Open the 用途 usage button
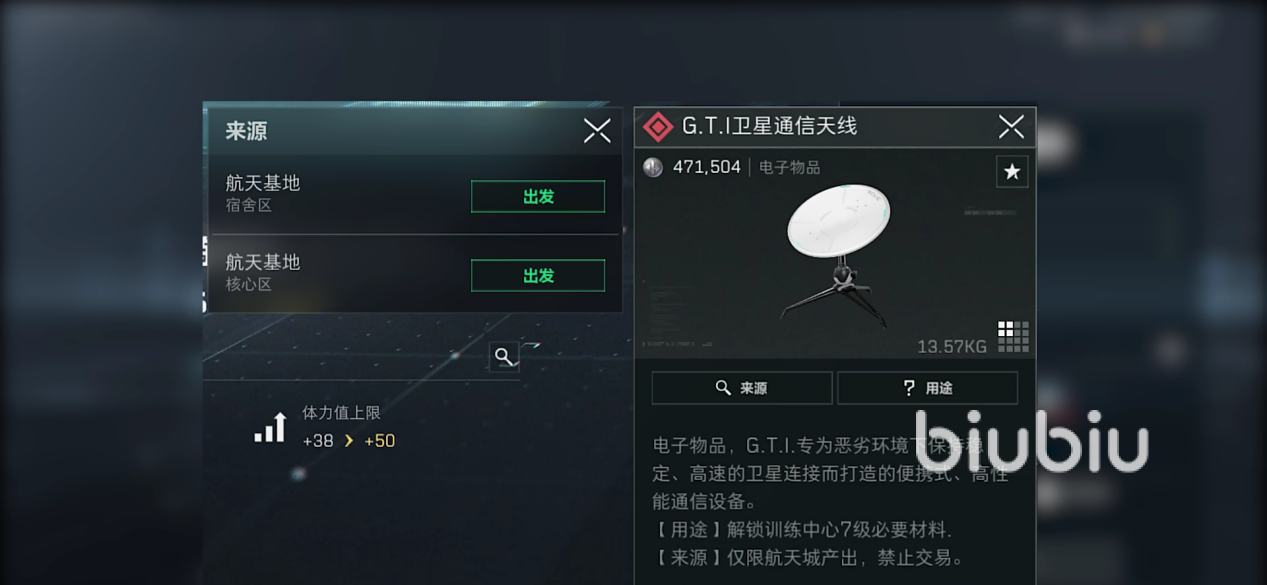 point(927,388)
